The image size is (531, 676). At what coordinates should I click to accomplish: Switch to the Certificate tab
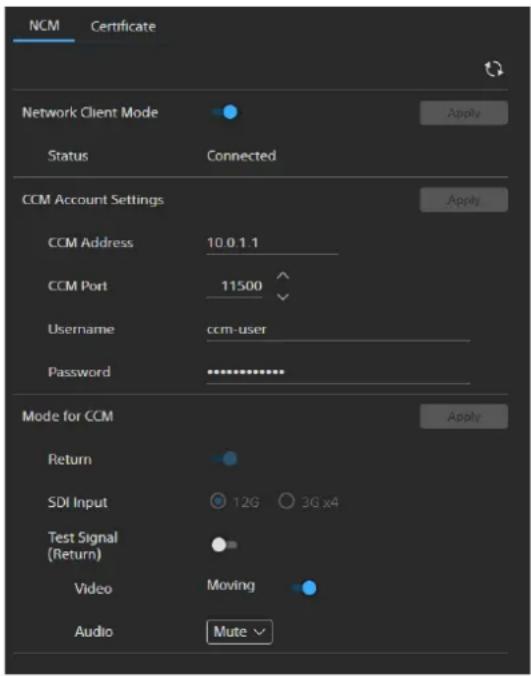click(x=123, y=26)
